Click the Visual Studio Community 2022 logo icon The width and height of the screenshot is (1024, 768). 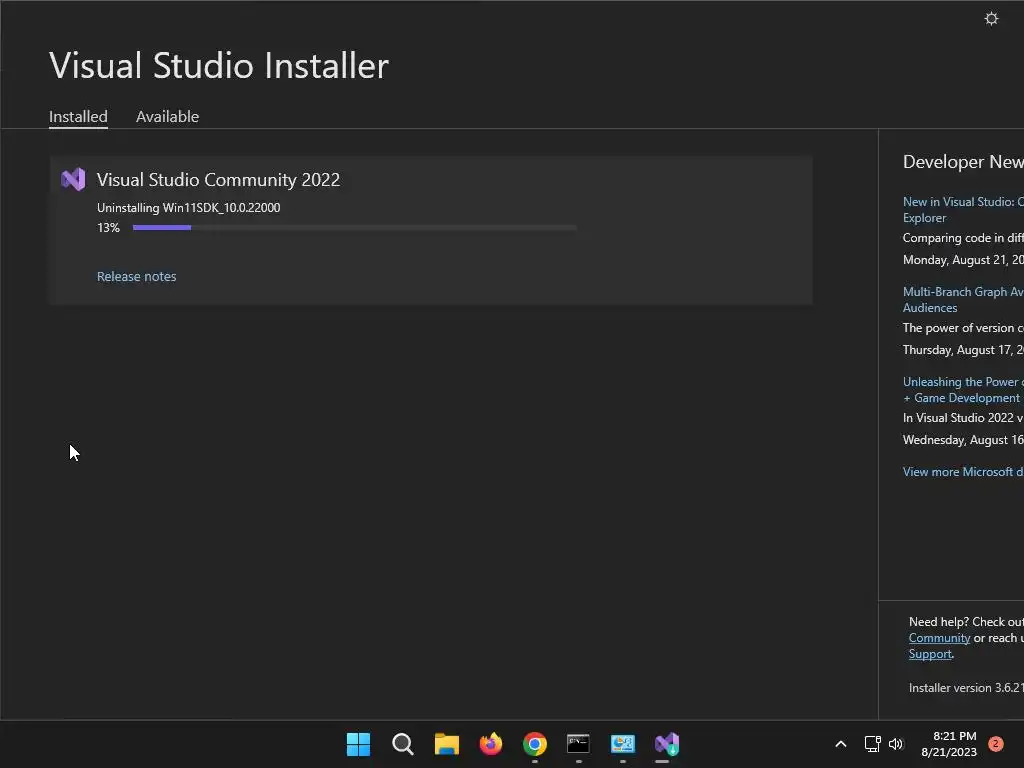click(73, 180)
